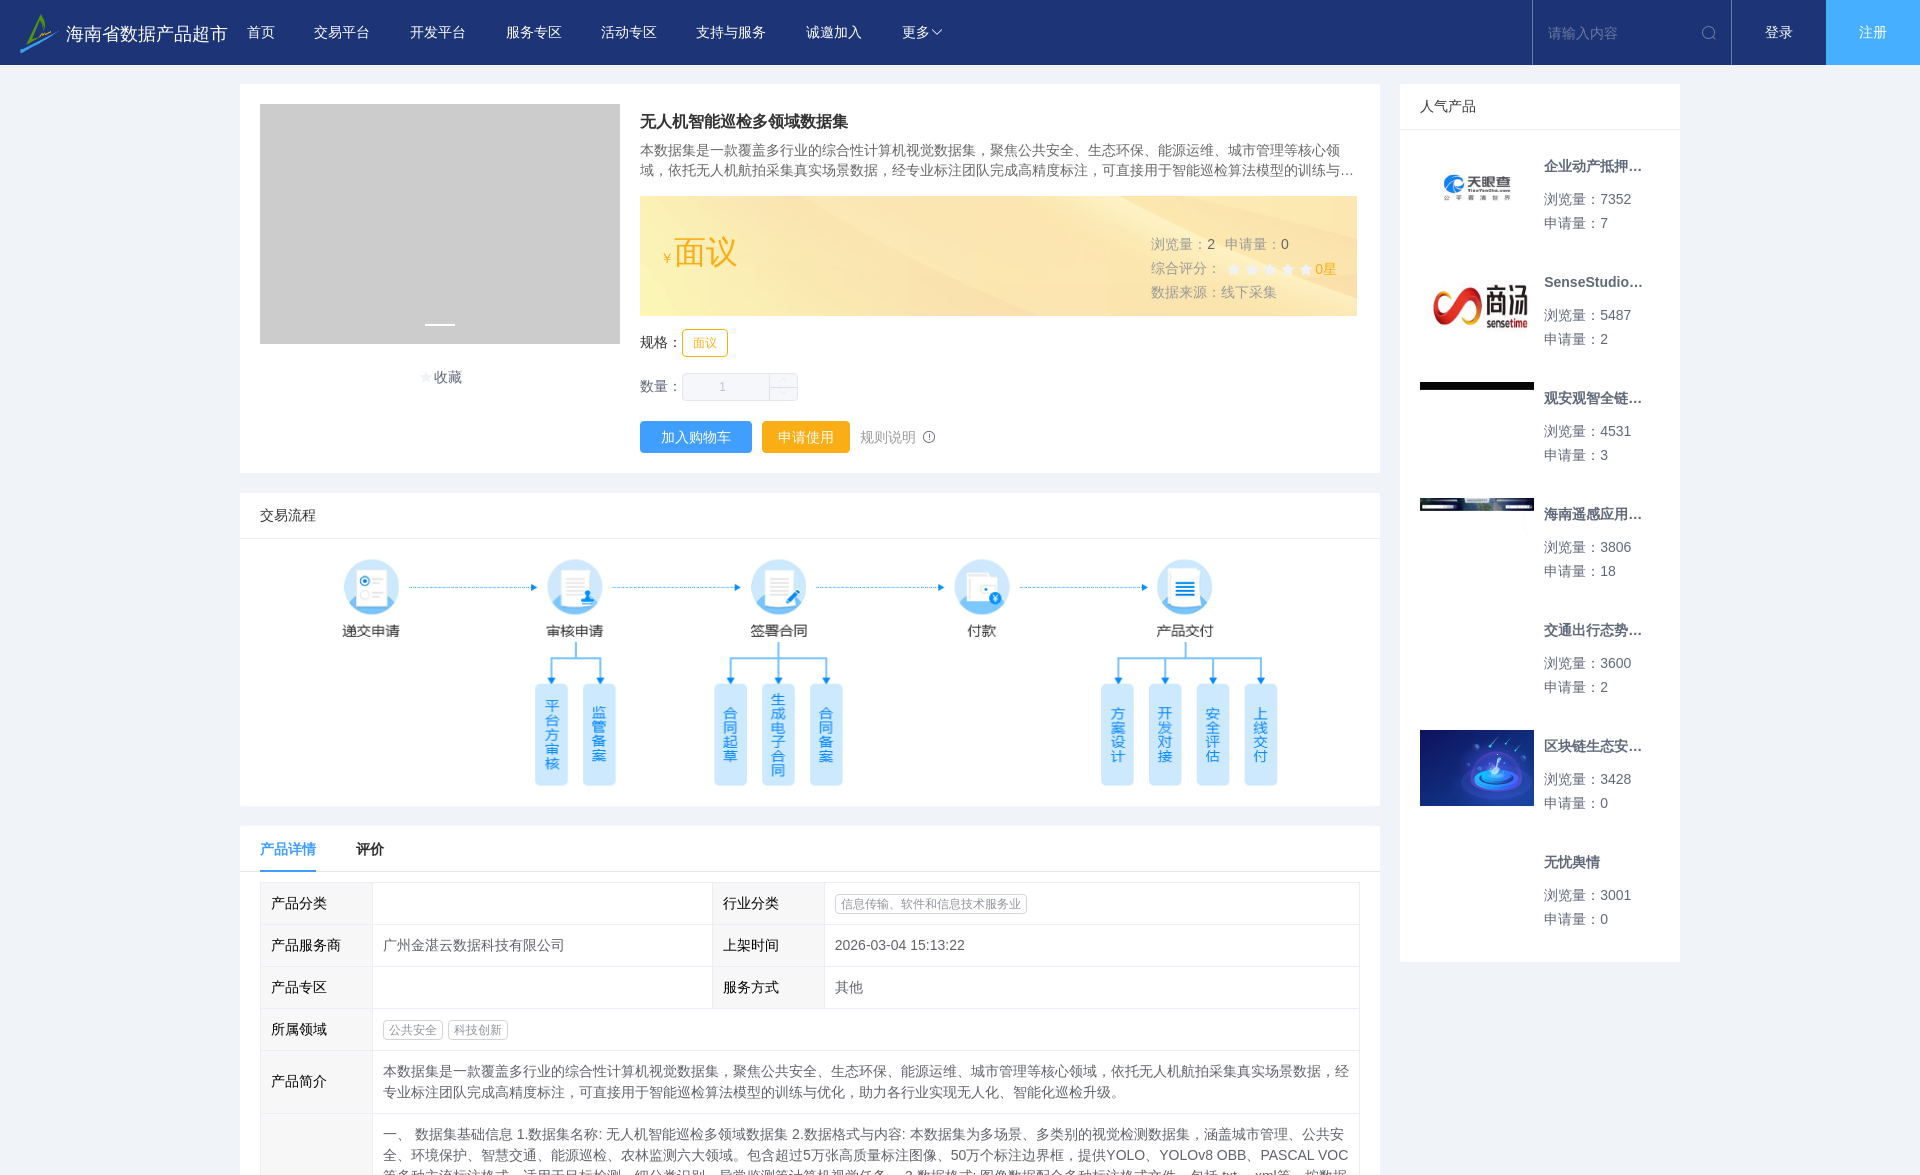
Task: Open 交通出行态势 product title
Action: coord(1593,630)
